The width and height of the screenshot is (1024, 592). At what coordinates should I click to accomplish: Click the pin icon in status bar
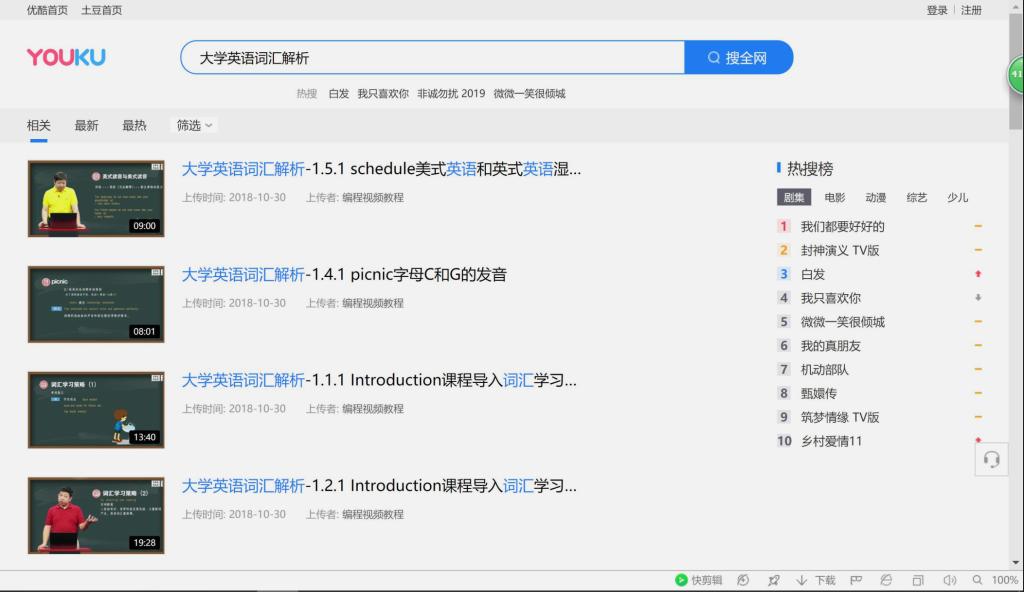[x=773, y=580]
